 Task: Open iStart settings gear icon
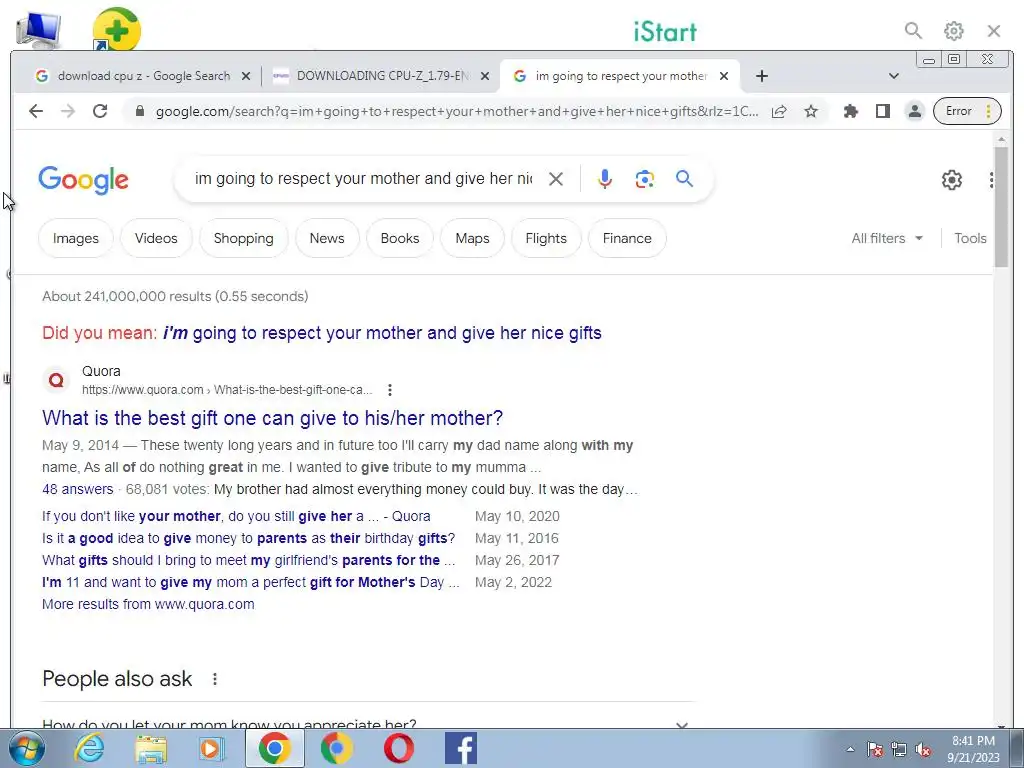point(953,31)
